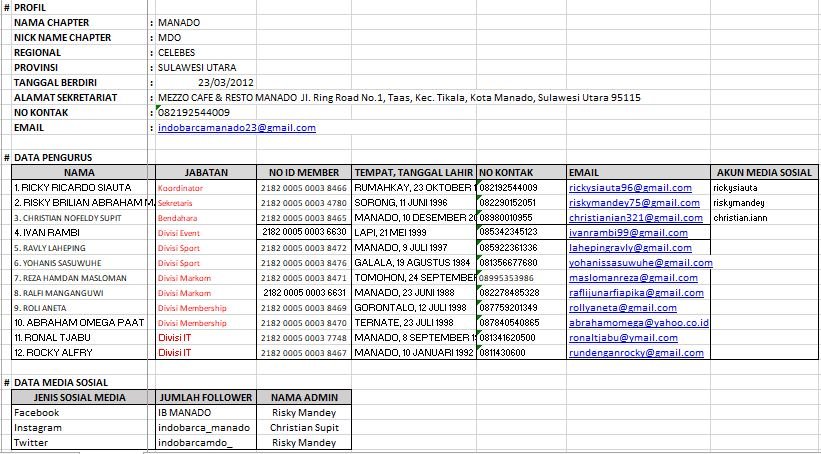Viewport: 821px width, 454px height.
Task: Open rickysiauta96@gmail.com email link
Action: [630, 187]
